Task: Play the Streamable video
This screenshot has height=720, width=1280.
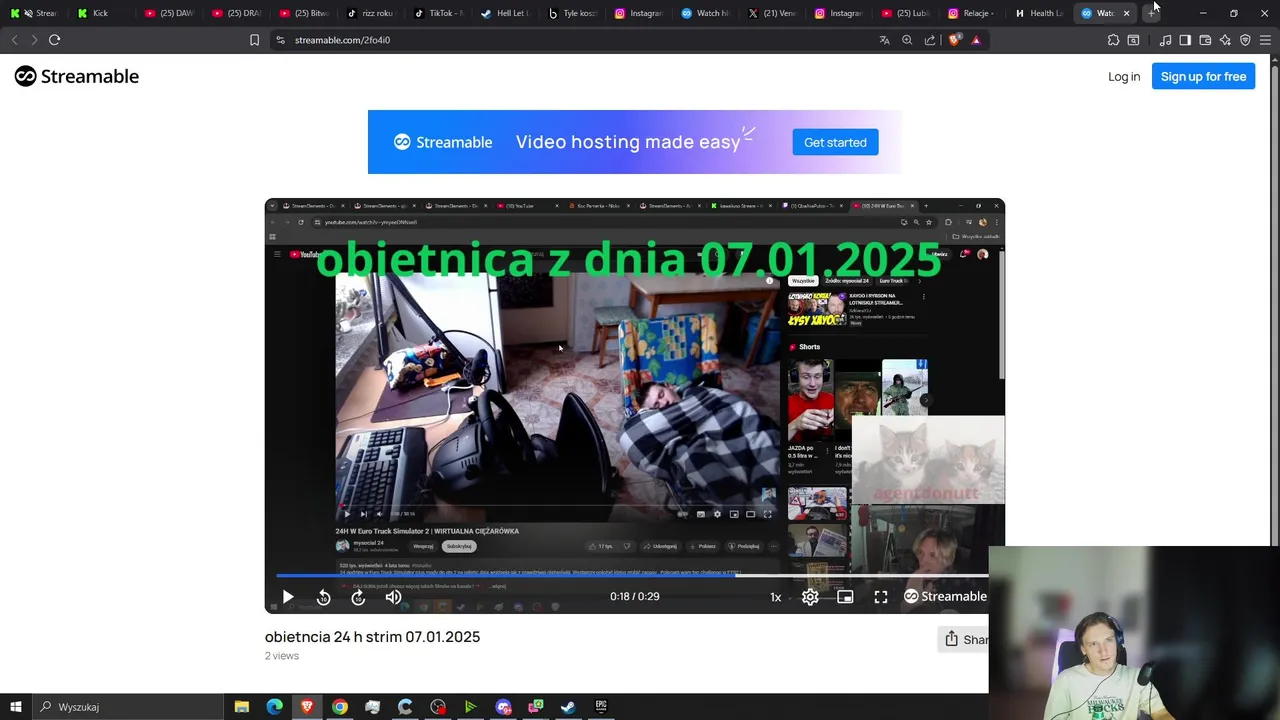Action: click(288, 597)
